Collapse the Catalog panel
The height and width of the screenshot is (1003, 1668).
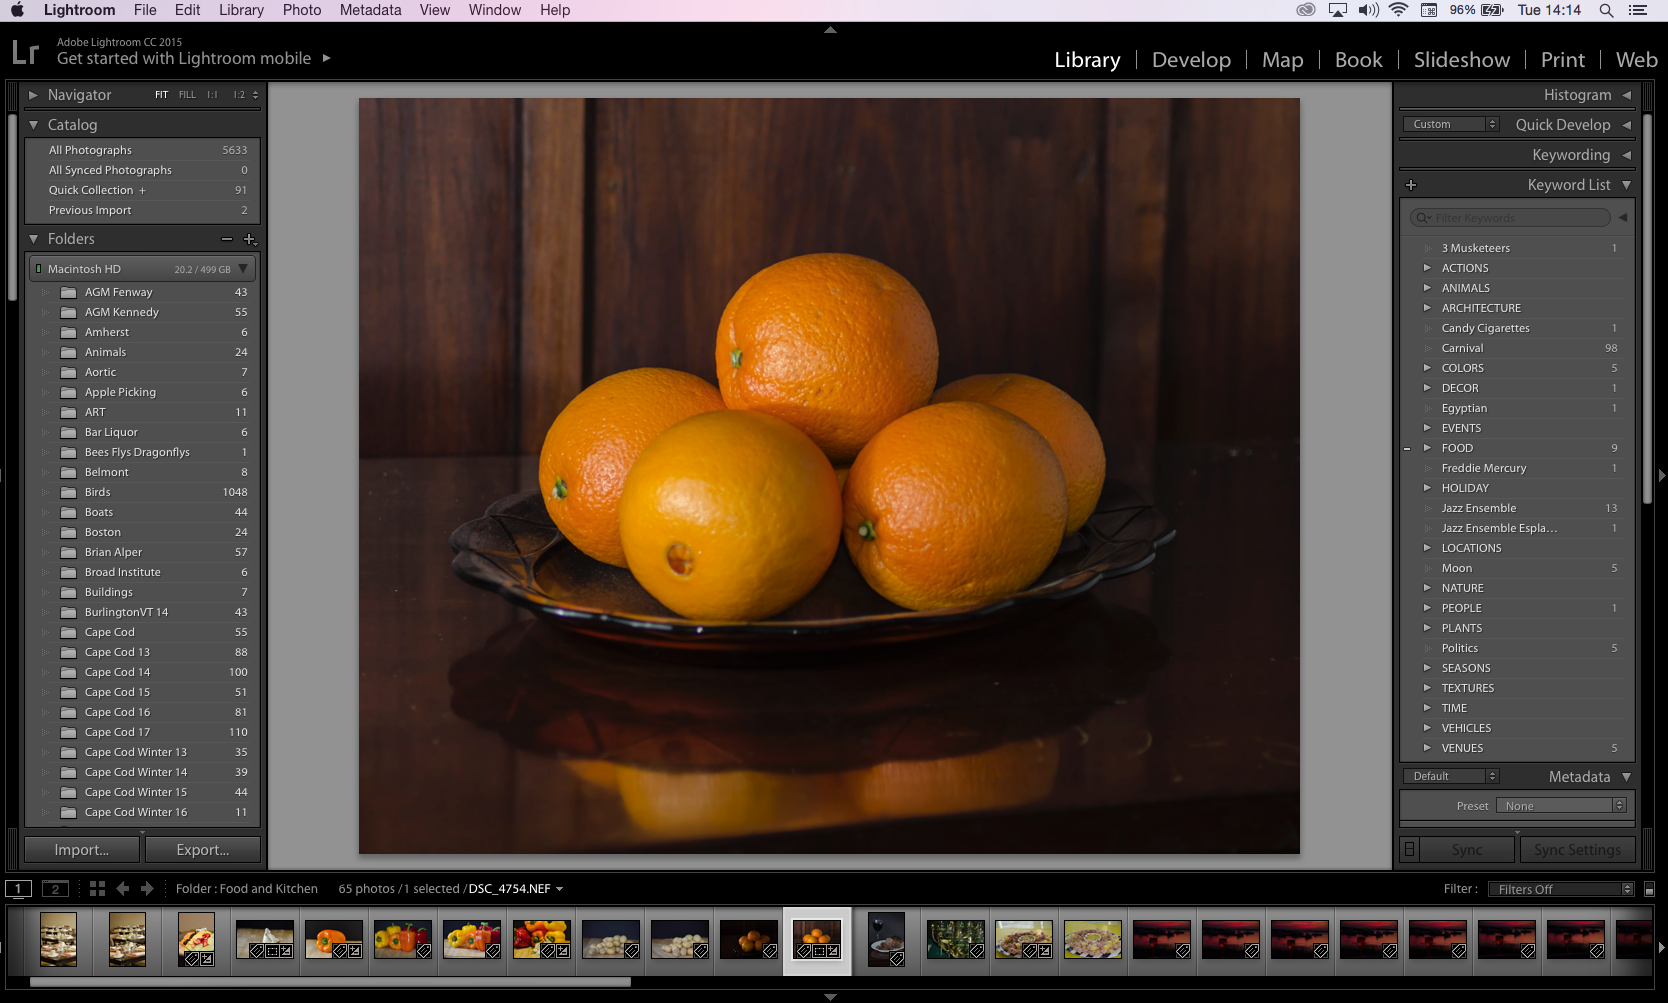(x=33, y=125)
